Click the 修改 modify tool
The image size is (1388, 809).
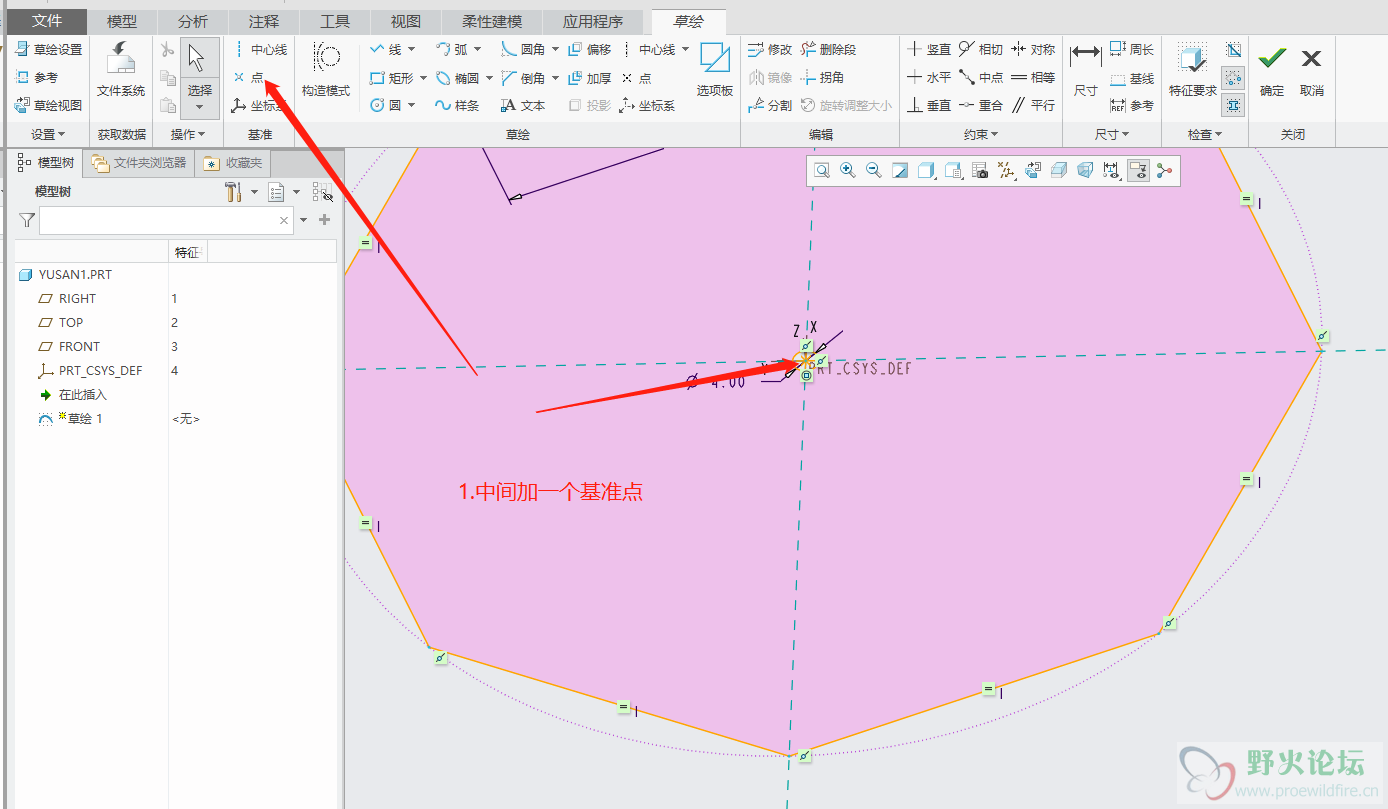coord(770,49)
